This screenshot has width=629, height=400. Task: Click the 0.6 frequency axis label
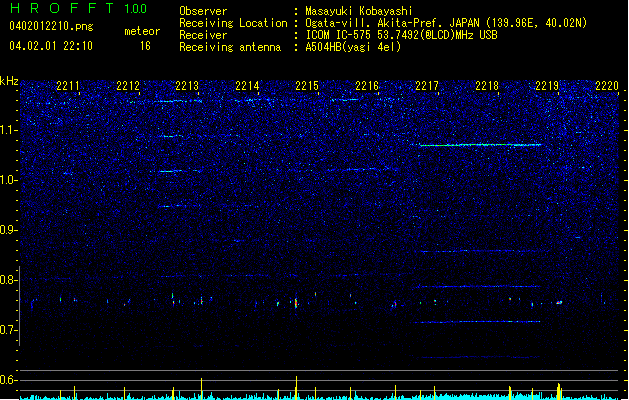pyautogui.click(x=9, y=380)
